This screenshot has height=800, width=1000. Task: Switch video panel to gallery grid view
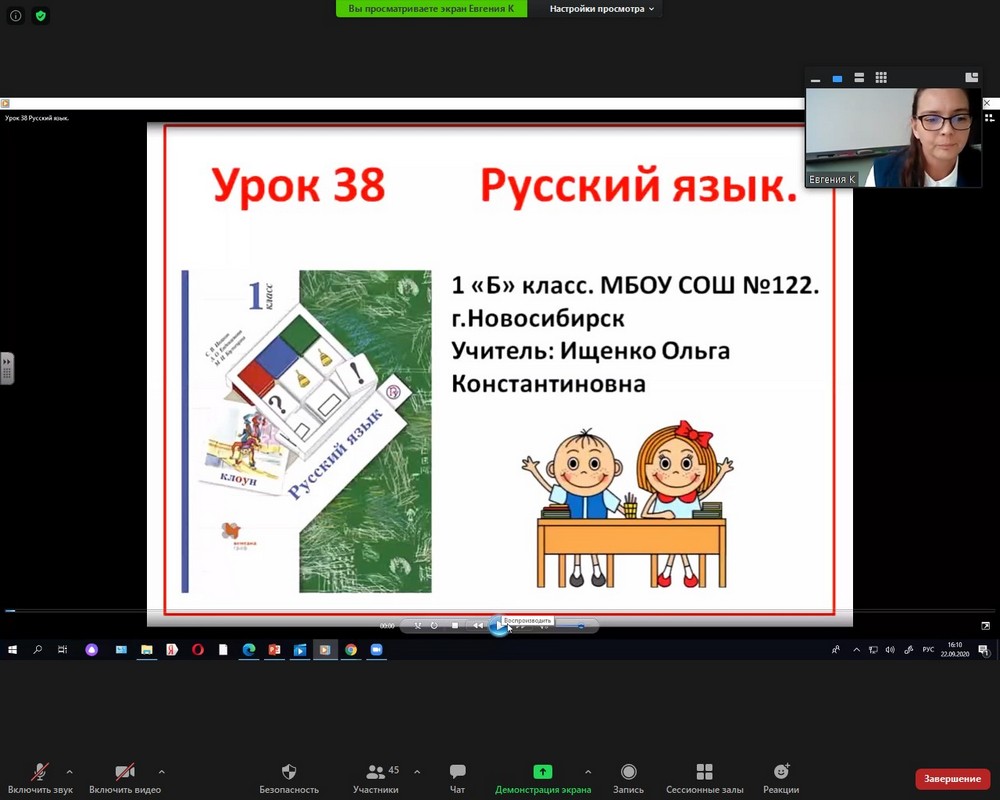coord(881,78)
